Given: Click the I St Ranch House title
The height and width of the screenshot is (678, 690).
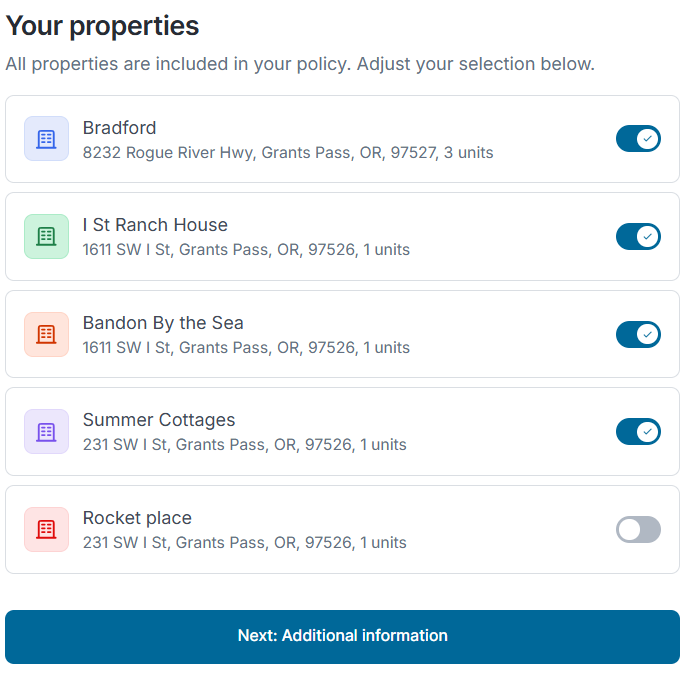Looking at the screenshot, I should pyautogui.click(x=155, y=225).
